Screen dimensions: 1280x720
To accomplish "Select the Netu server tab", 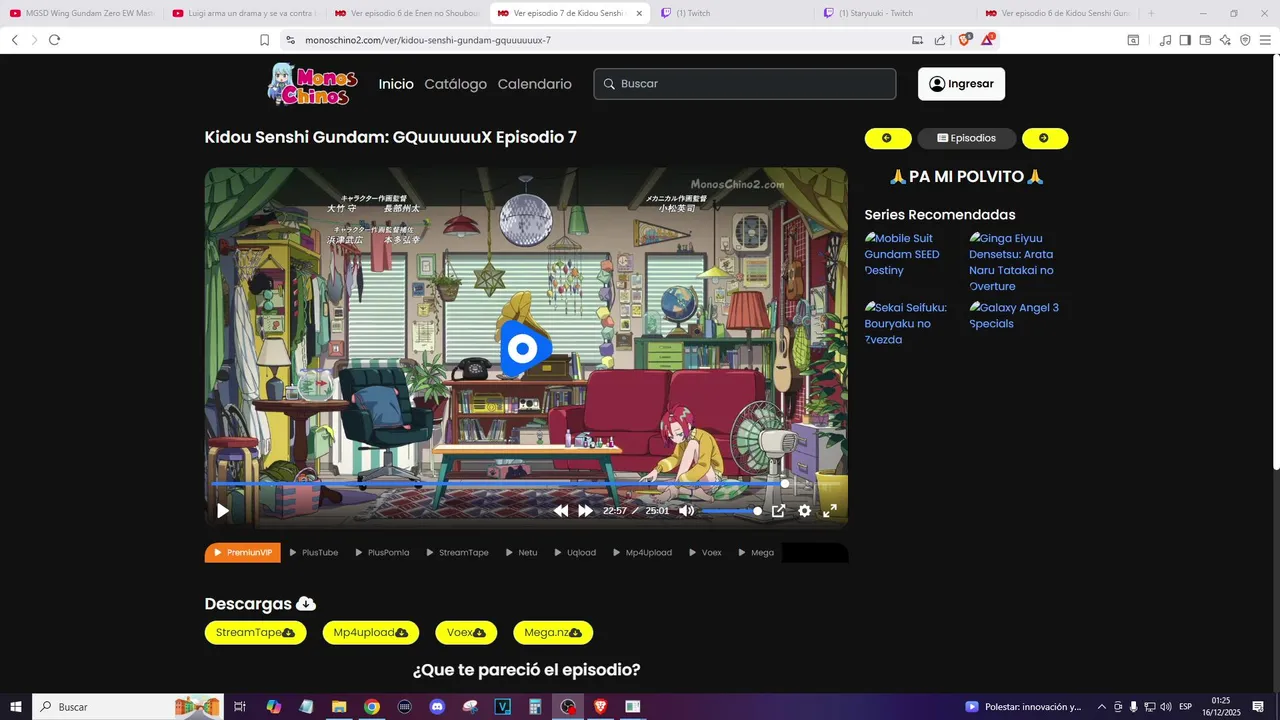I will (x=521, y=552).
